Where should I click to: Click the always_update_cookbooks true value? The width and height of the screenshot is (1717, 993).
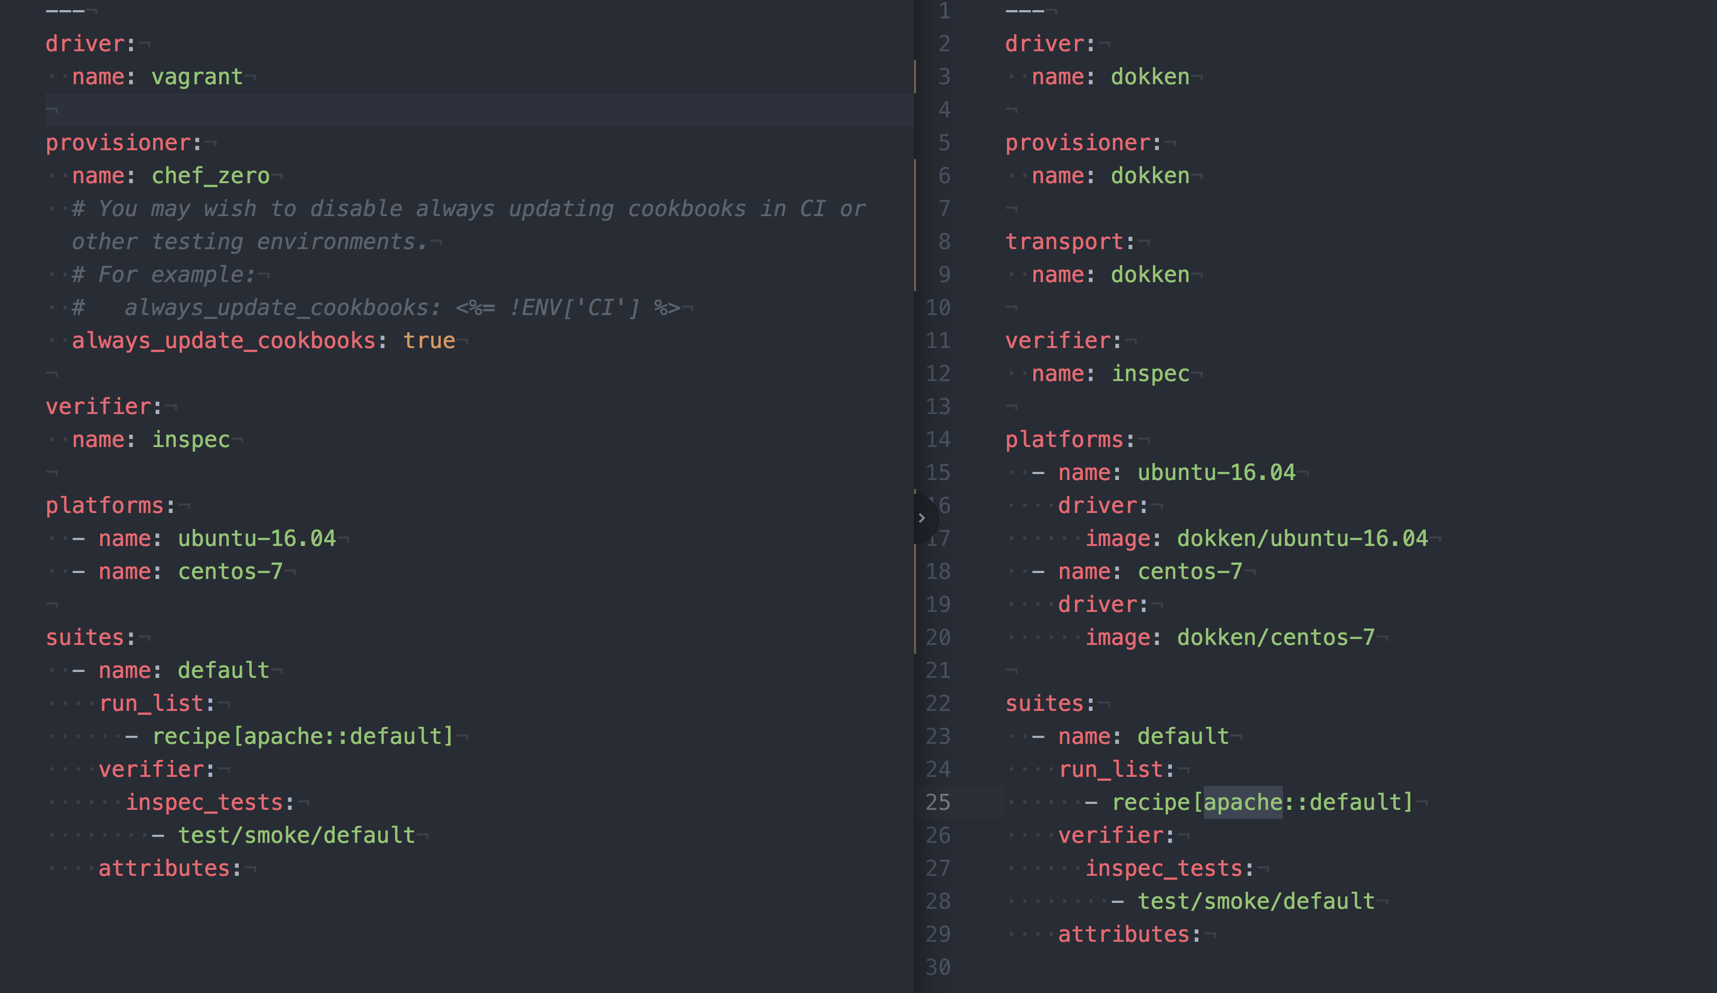pos(429,340)
